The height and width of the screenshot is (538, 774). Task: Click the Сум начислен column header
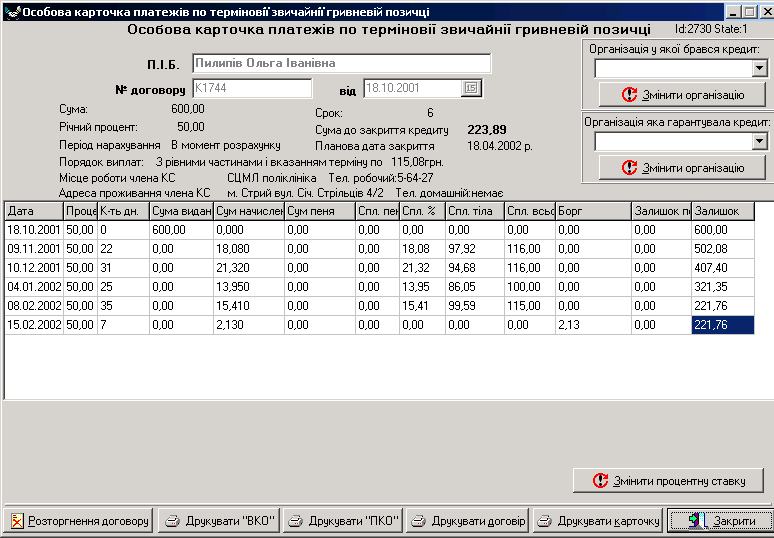[249, 211]
